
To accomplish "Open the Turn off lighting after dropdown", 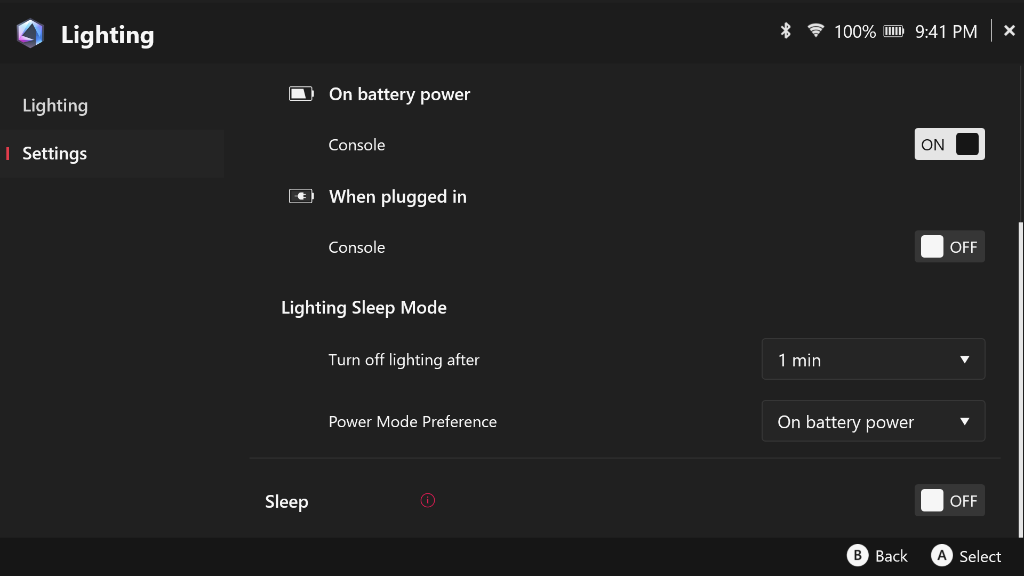I will [873, 360].
